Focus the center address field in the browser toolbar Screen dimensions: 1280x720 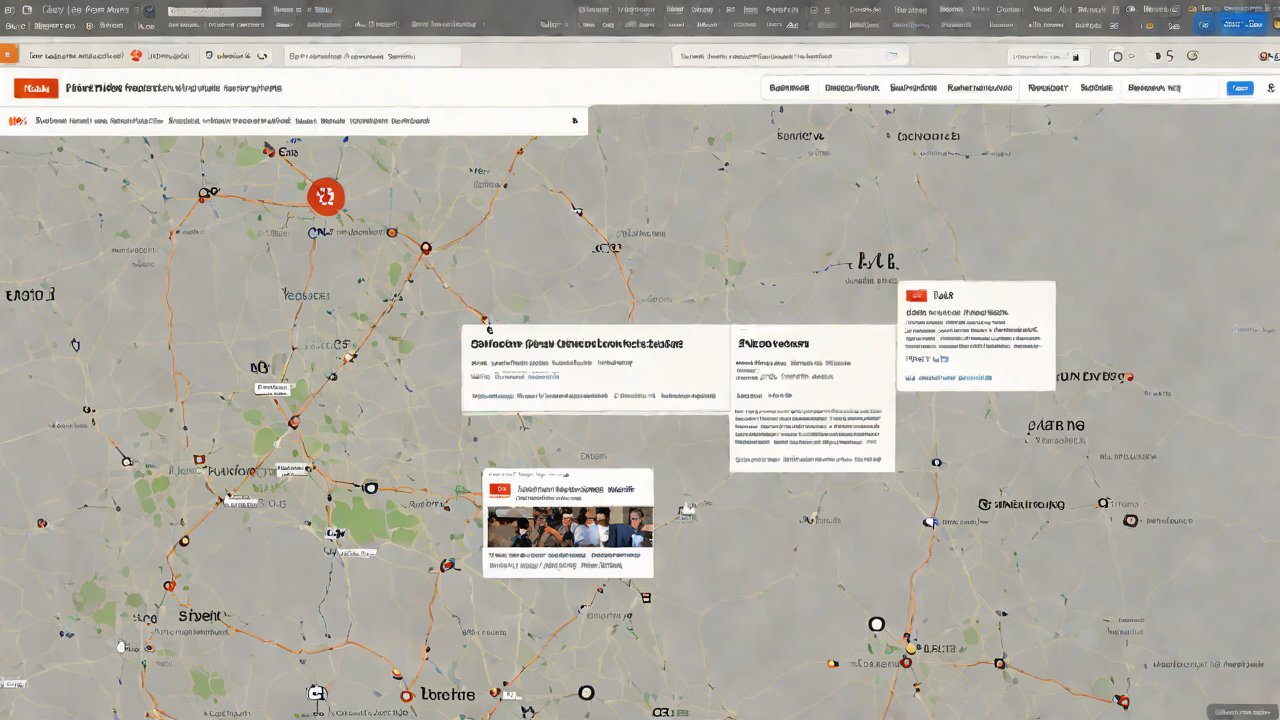[788, 57]
